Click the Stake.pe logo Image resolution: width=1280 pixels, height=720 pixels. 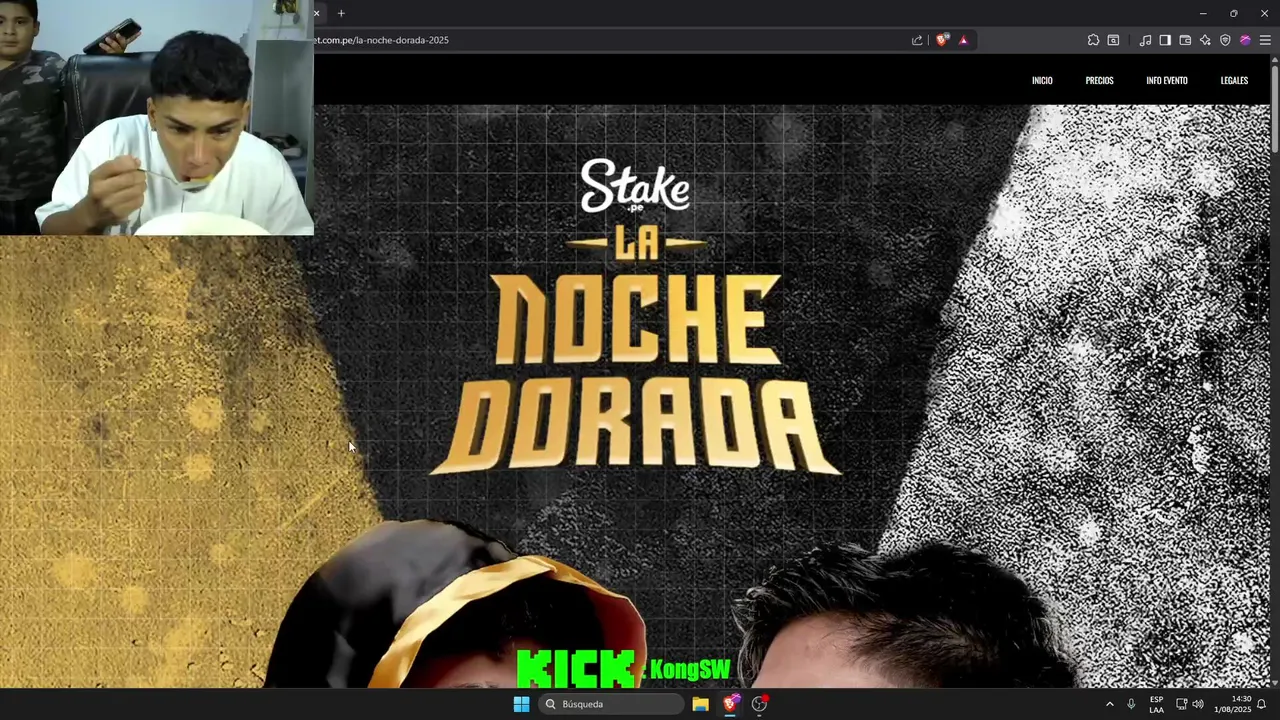(x=635, y=185)
